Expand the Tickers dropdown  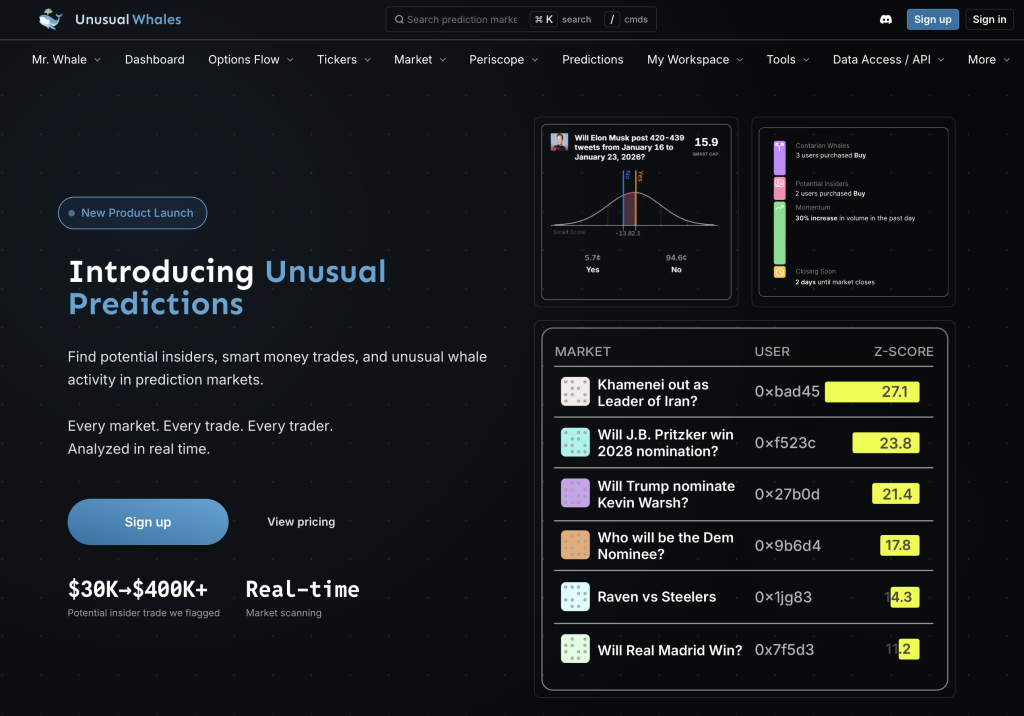(344, 59)
